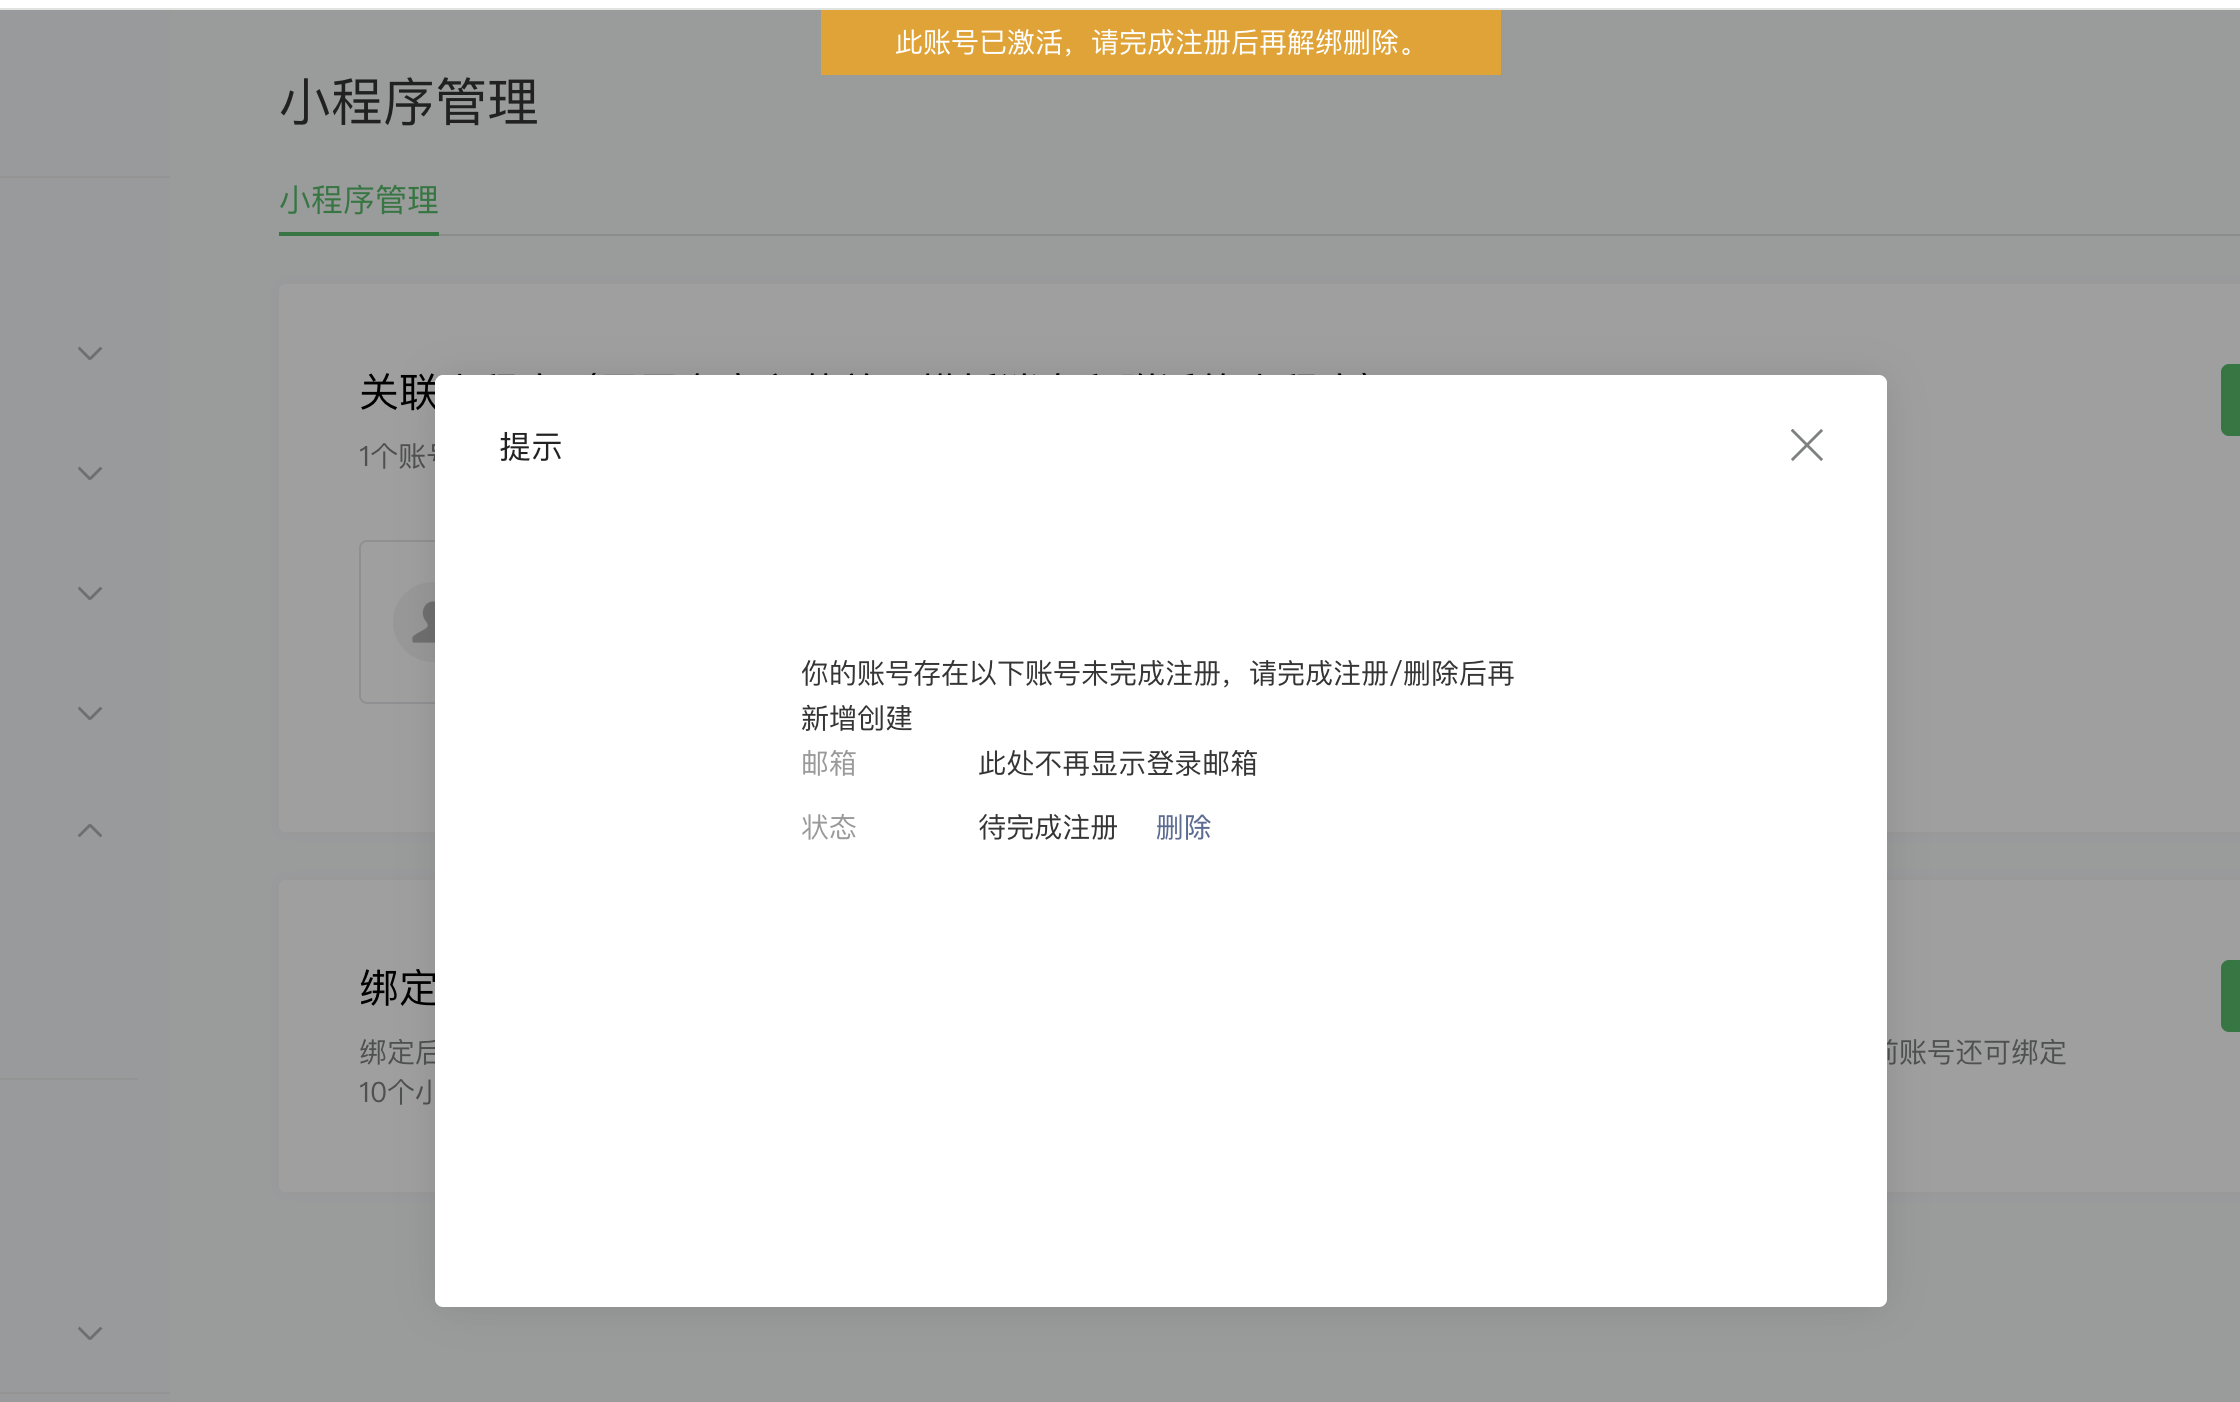The width and height of the screenshot is (2240, 1402).
Task: Select the green 小程序管理 tab
Action: click(359, 201)
